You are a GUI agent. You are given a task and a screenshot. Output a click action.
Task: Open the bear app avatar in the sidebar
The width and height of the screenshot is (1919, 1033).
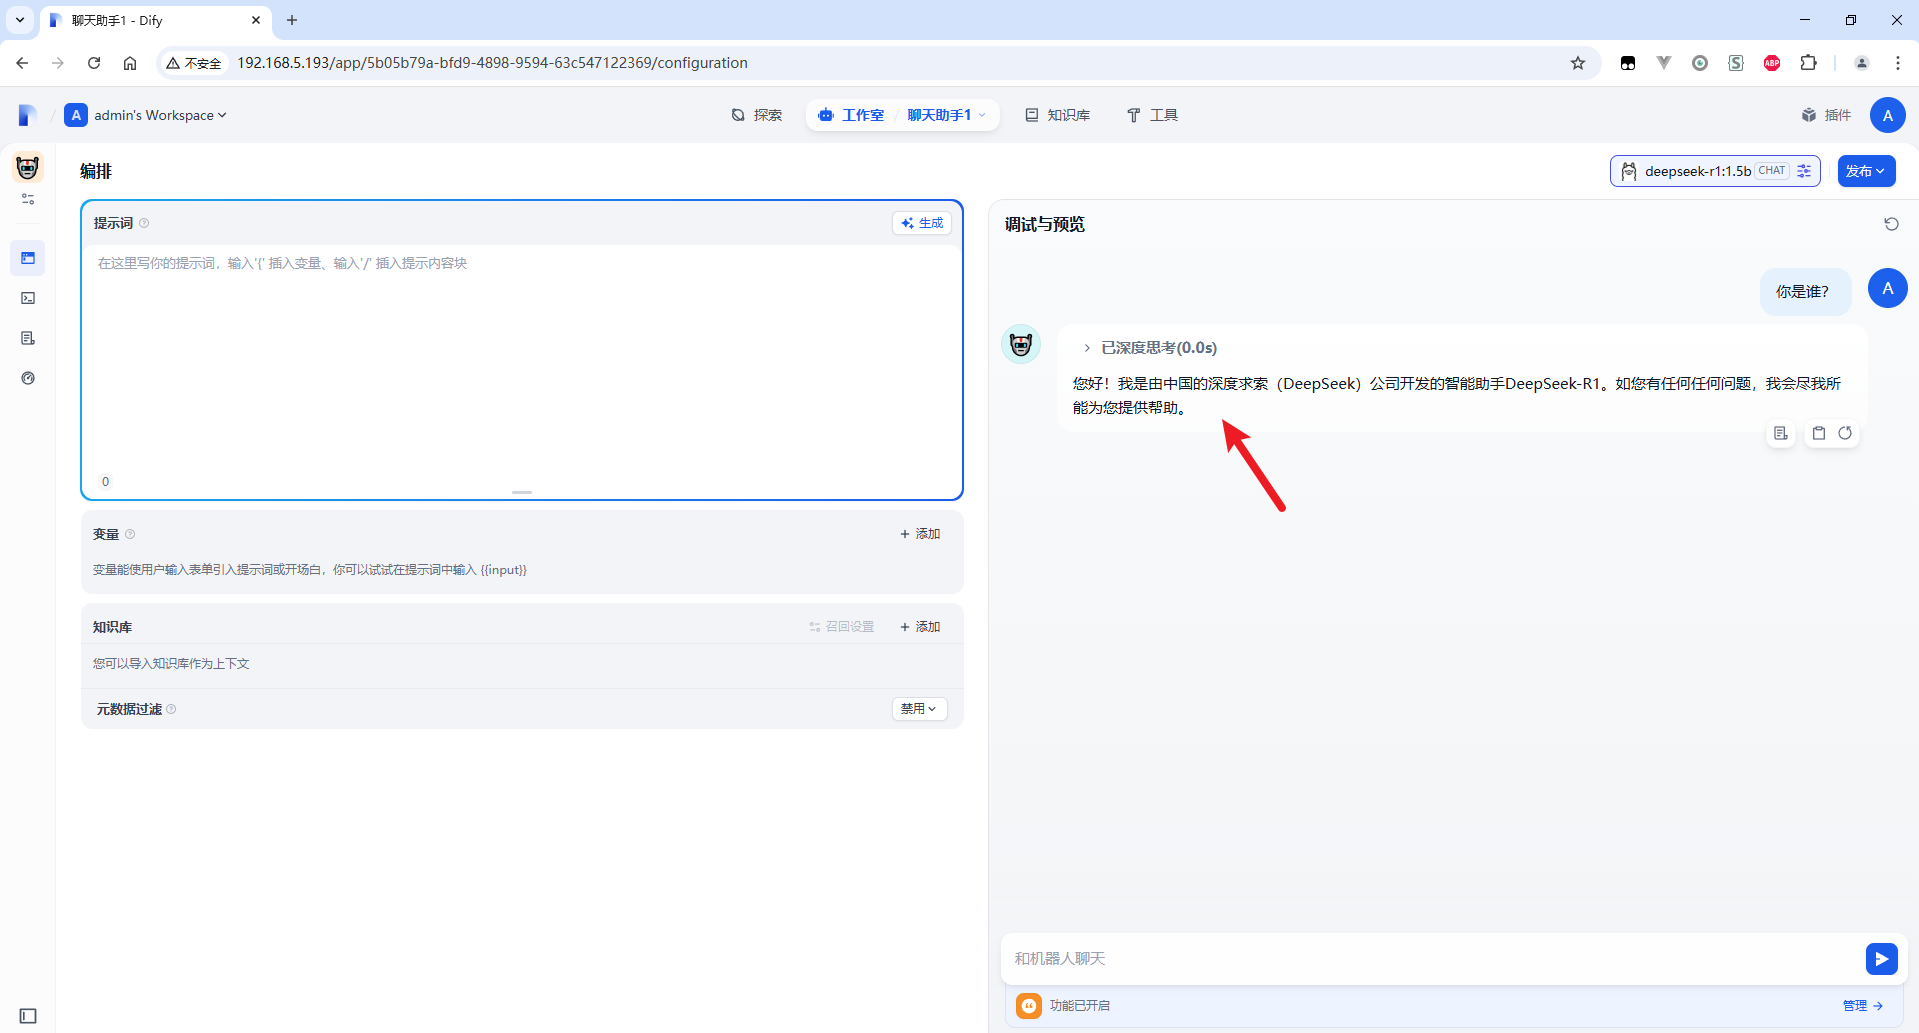point(28,167)
